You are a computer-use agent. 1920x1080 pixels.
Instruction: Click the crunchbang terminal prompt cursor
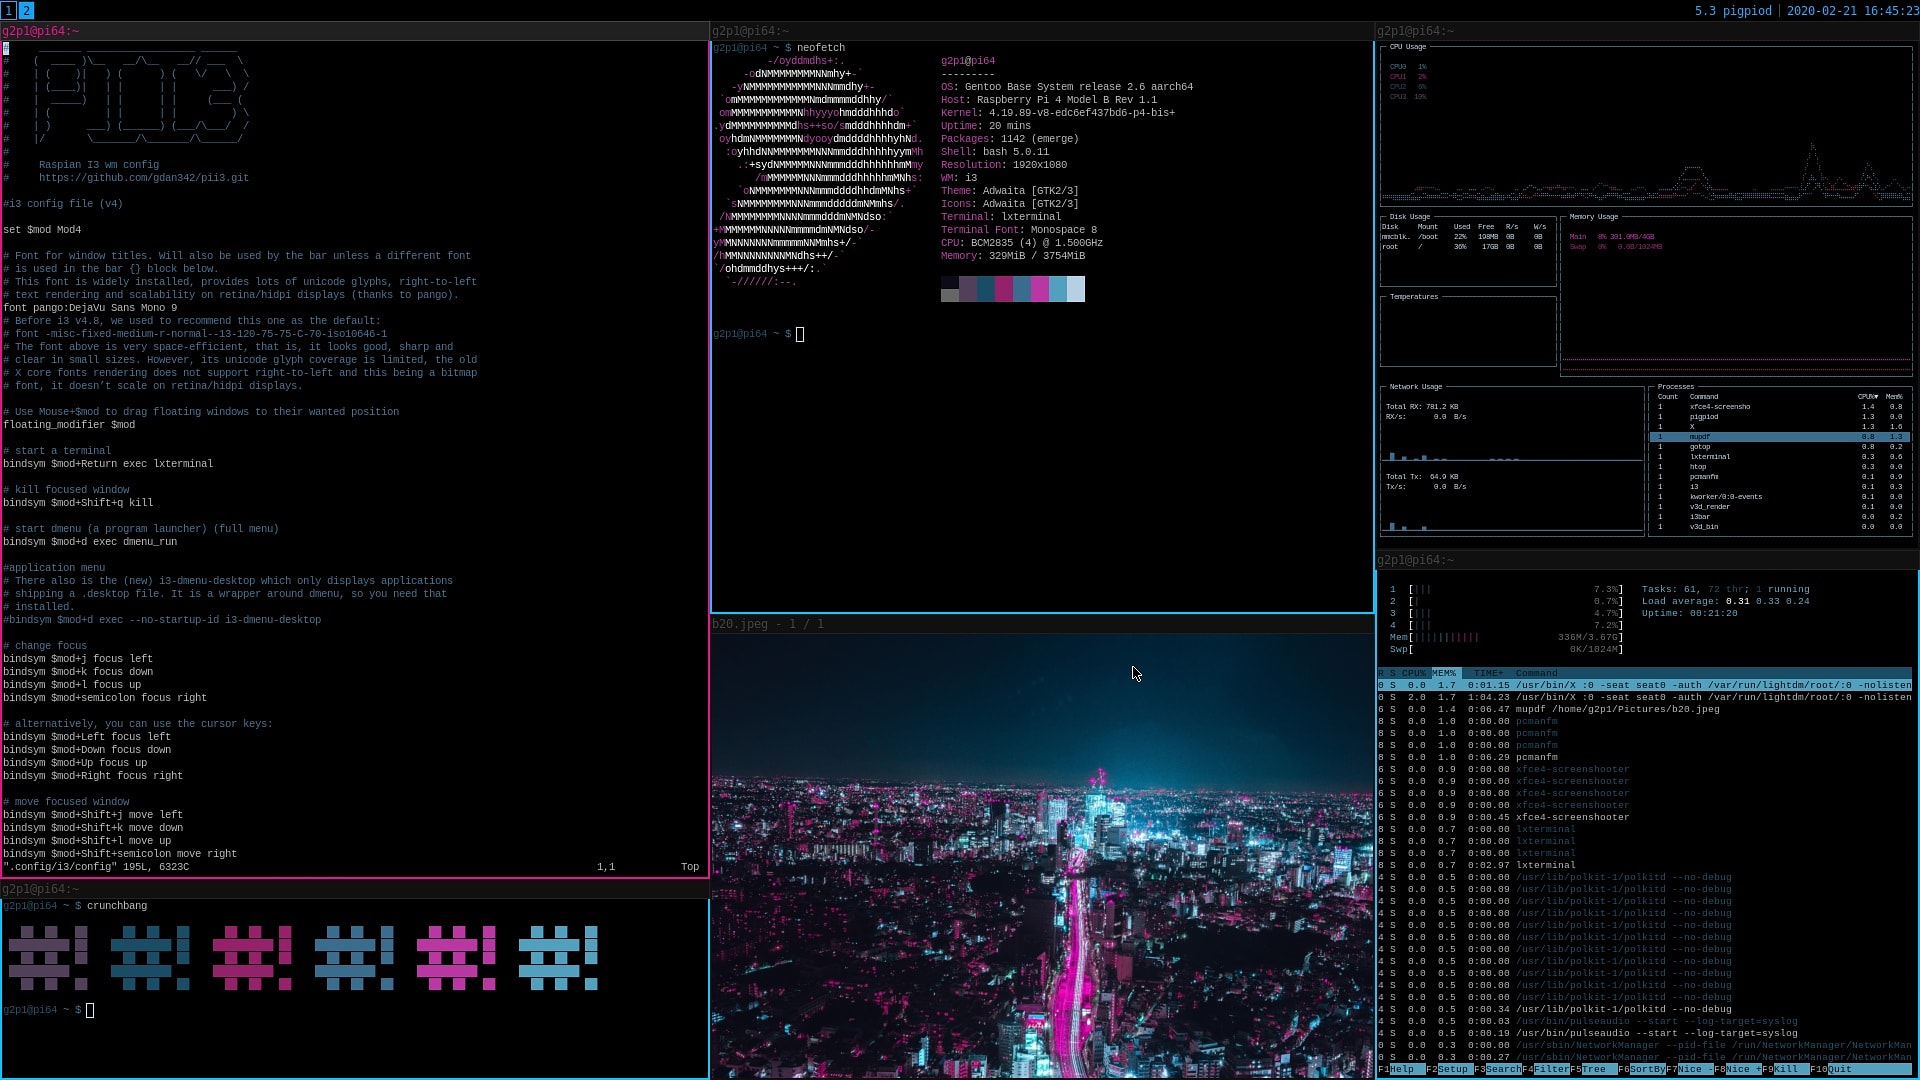coord(90,1010)
